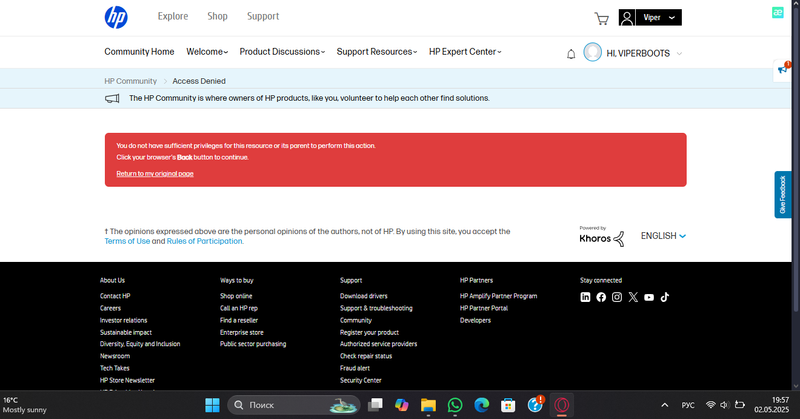The image size is (800, 419).
Task: Open HP's TikTok icon
Action: 664,297
